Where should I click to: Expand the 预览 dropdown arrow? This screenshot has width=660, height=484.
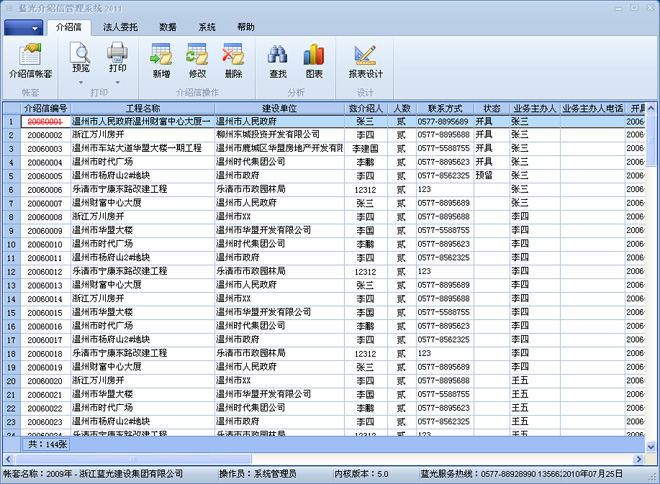[x=80, y=82]
